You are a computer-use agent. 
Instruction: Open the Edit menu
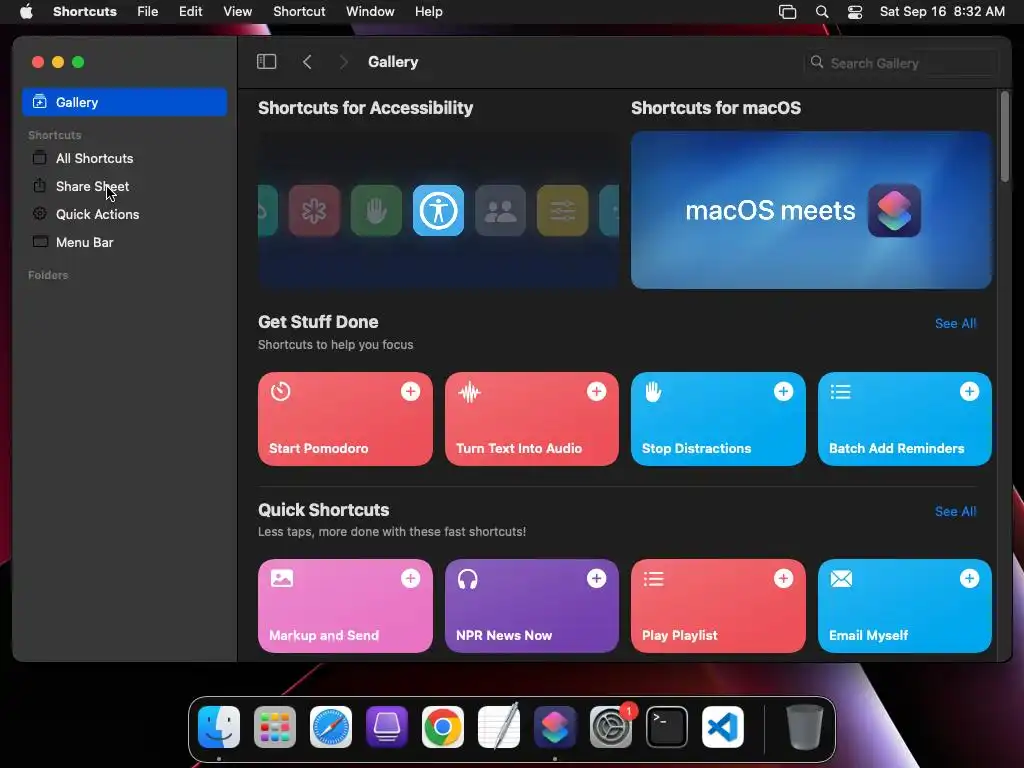tap(191, 12)
